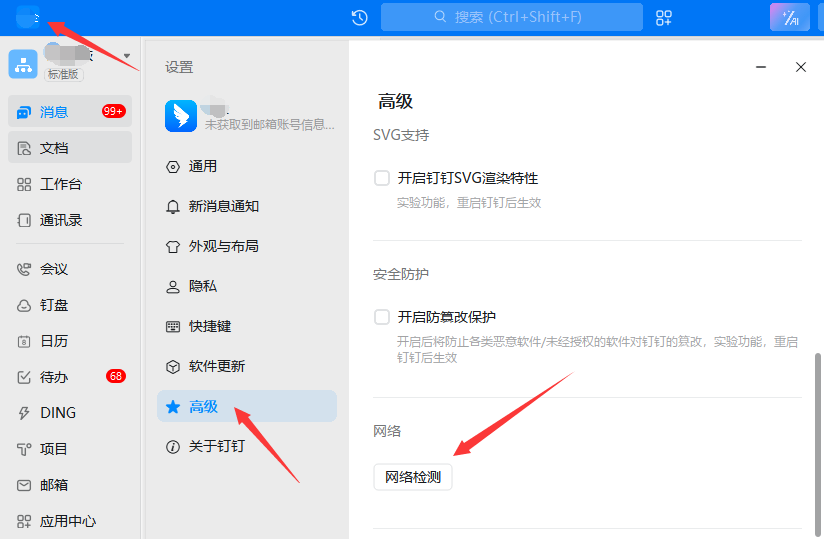The height and width of the screenshot is (539, 824).
Task: Open 通讯录 contacts
Action: point(70,220)
